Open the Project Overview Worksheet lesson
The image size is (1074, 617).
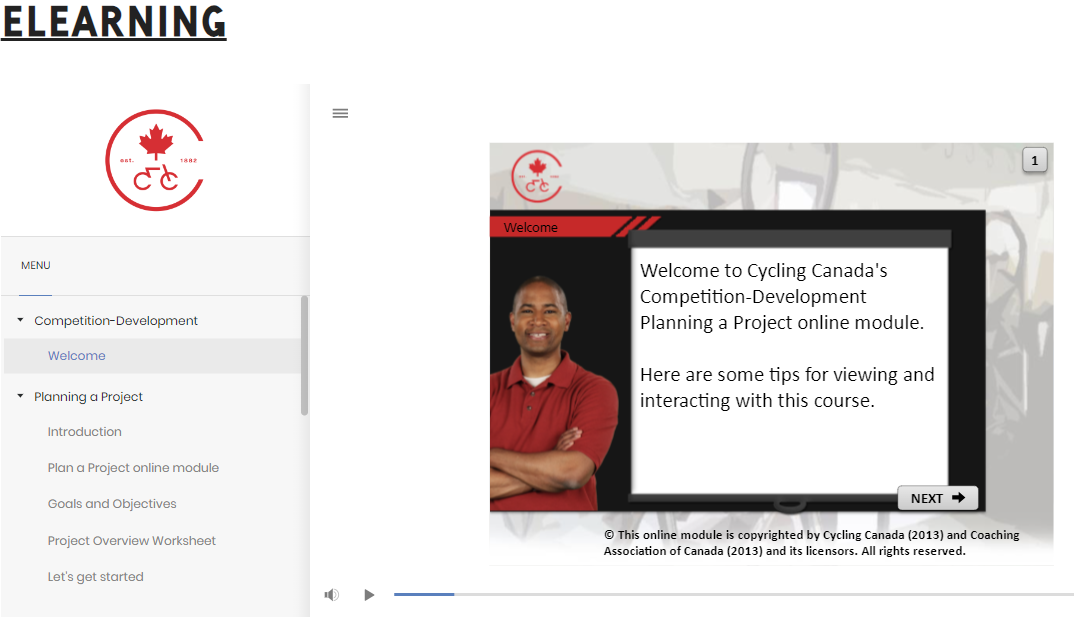tap(132, 540)
